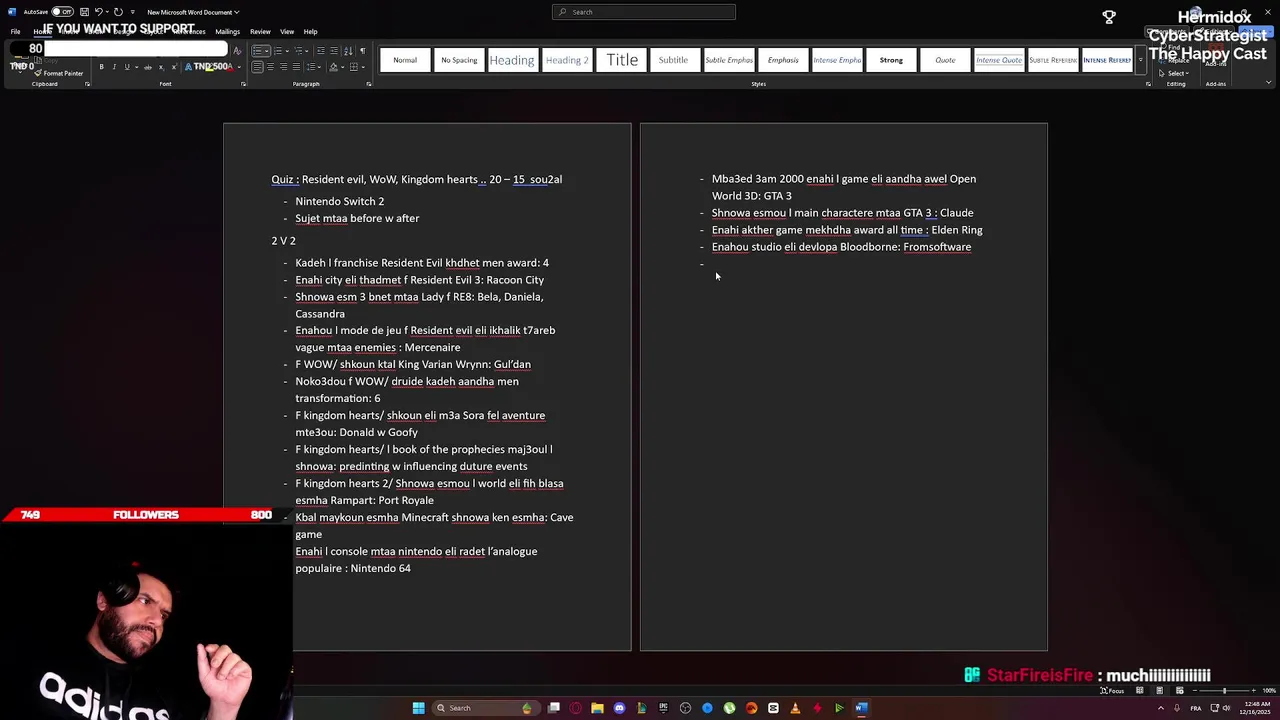Apply the Normal style
This screenshot has height=720, width=1280.
[x=405, y=60]
